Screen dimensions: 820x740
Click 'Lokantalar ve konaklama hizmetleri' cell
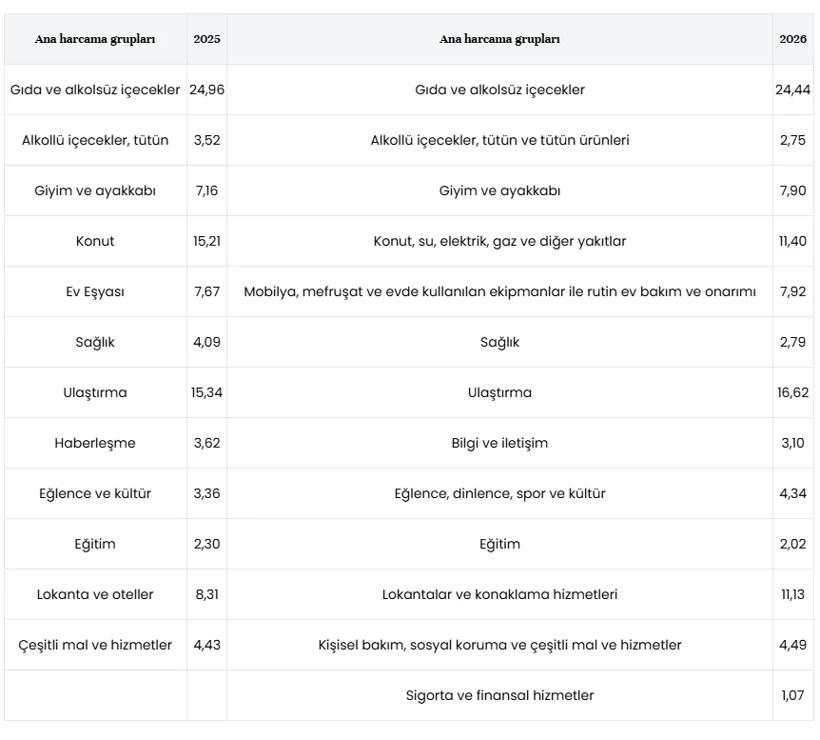click(x=499, y=594)
